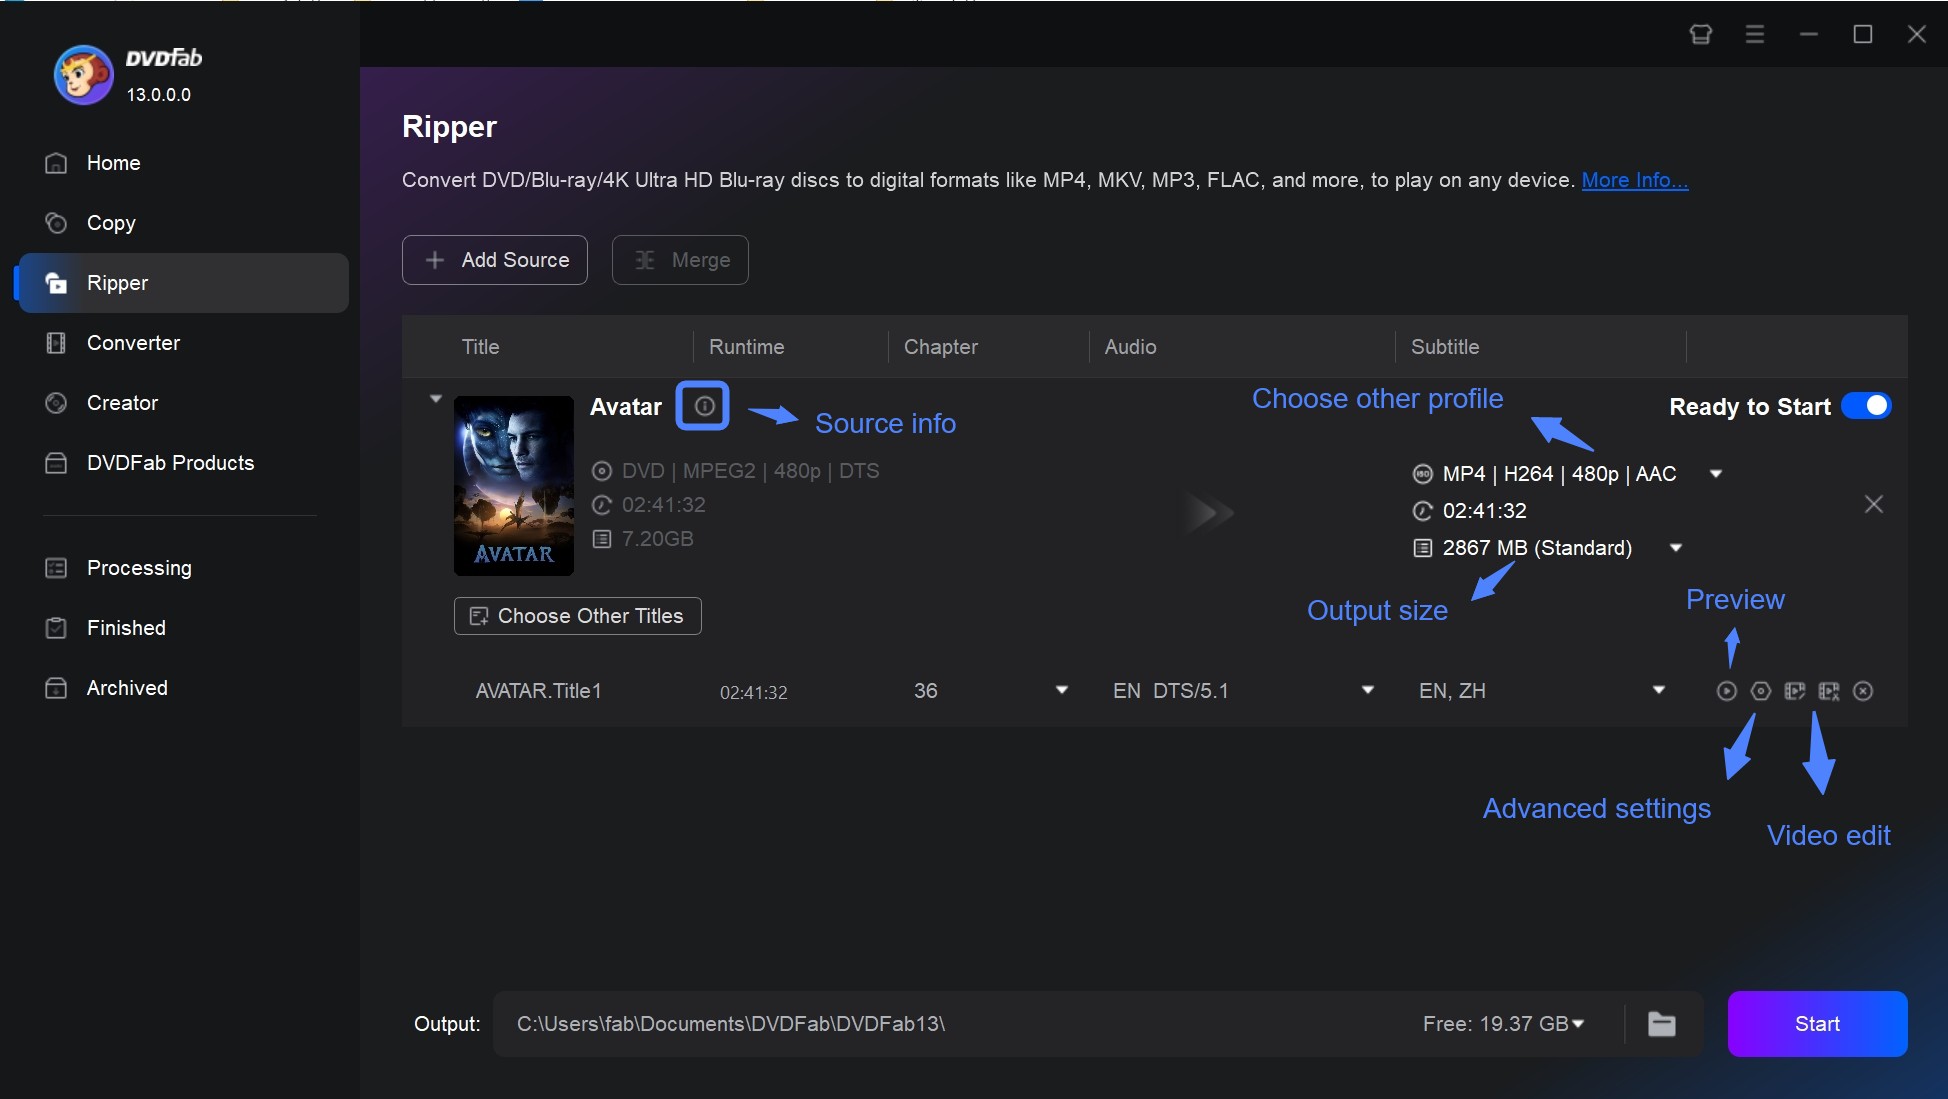Expand the Subtitle dropdown for AVATAR.Title1
The width and height of the screenshot is (1948, 1099).
[1659, 691]
